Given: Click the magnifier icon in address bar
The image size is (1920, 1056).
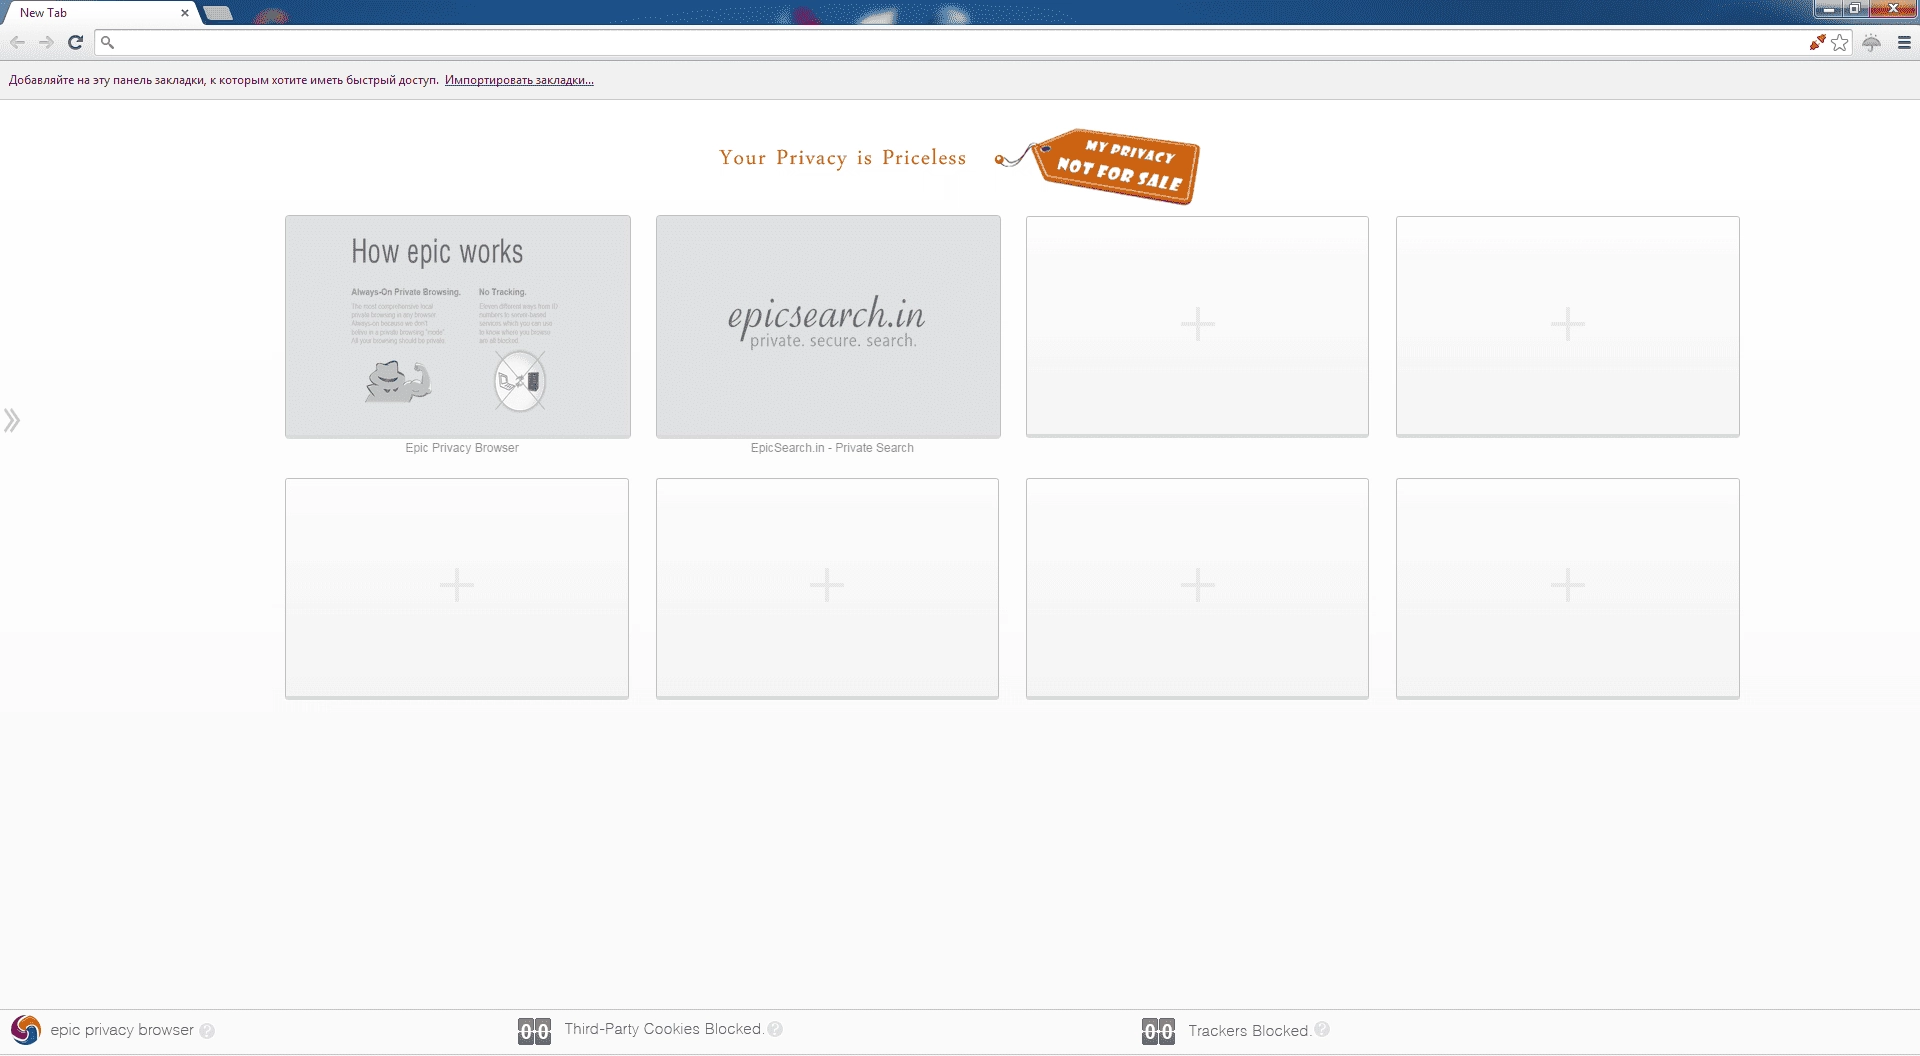Looking at the screenshot, I should point(108,42).
